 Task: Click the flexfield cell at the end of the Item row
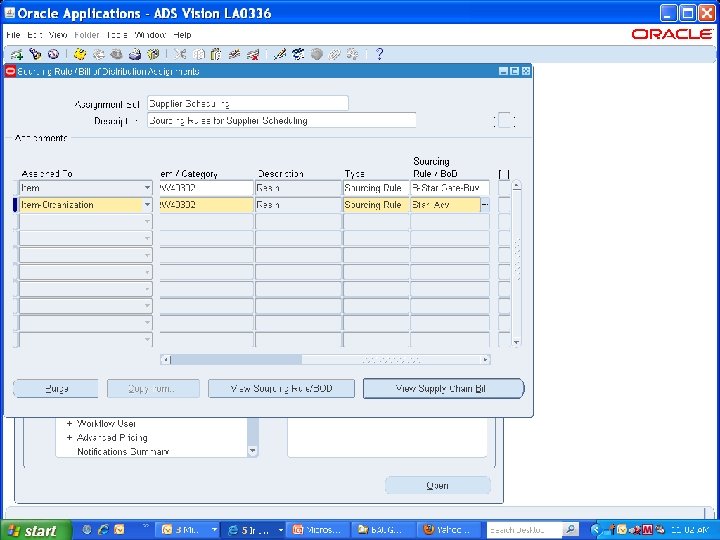(504, 188)
